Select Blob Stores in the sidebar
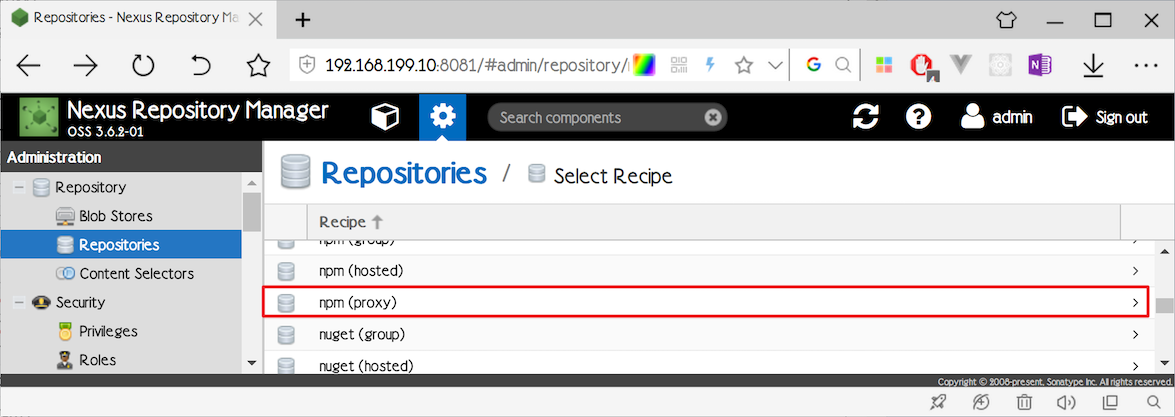Viewport: 1175px width, 417px height. 116,216
